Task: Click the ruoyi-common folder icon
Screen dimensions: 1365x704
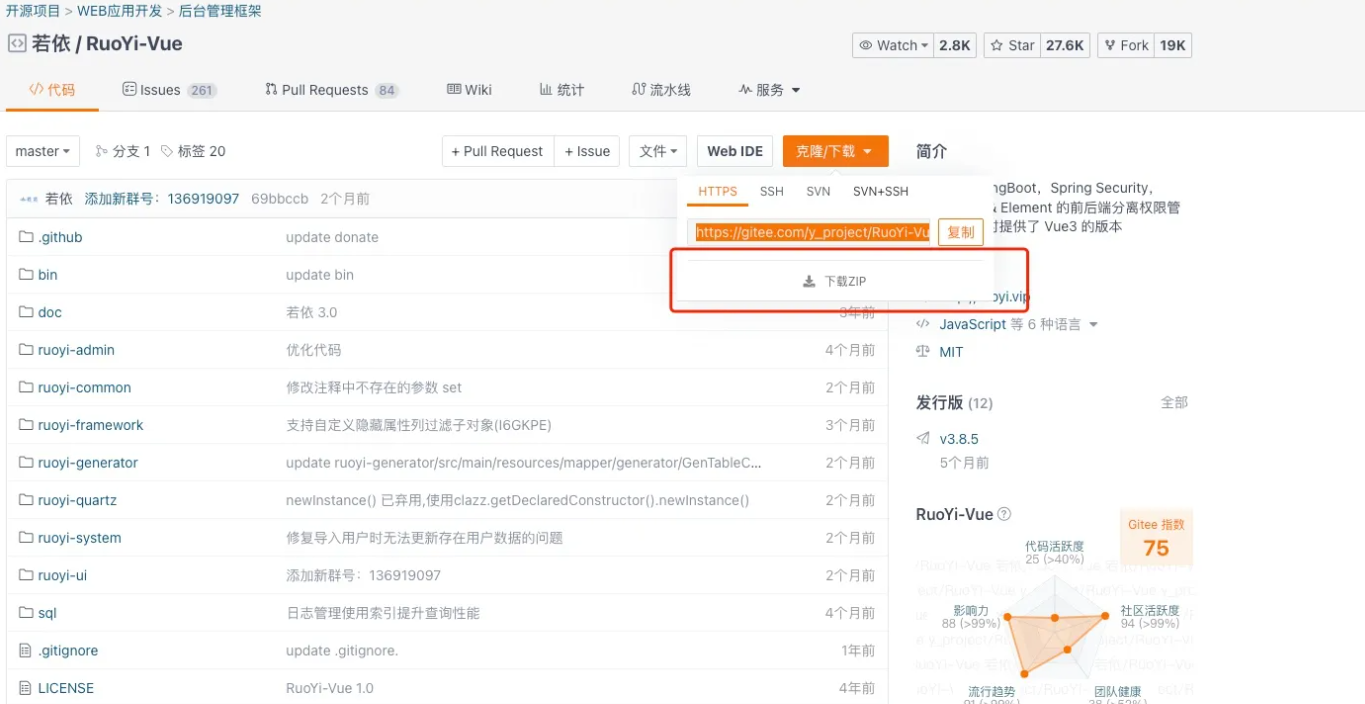Action: (x=26, y=388)
